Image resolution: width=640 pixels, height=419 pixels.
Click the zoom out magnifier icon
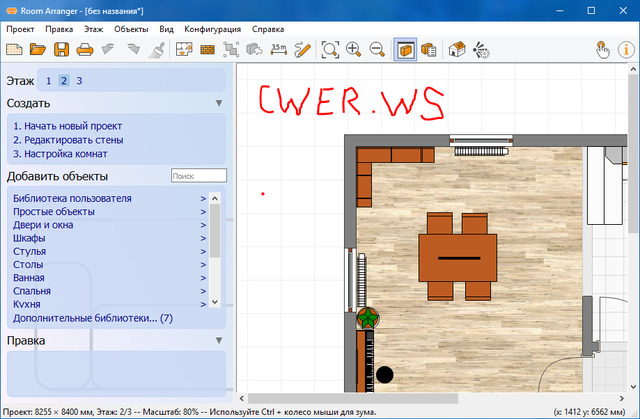[x=377, y=49]
